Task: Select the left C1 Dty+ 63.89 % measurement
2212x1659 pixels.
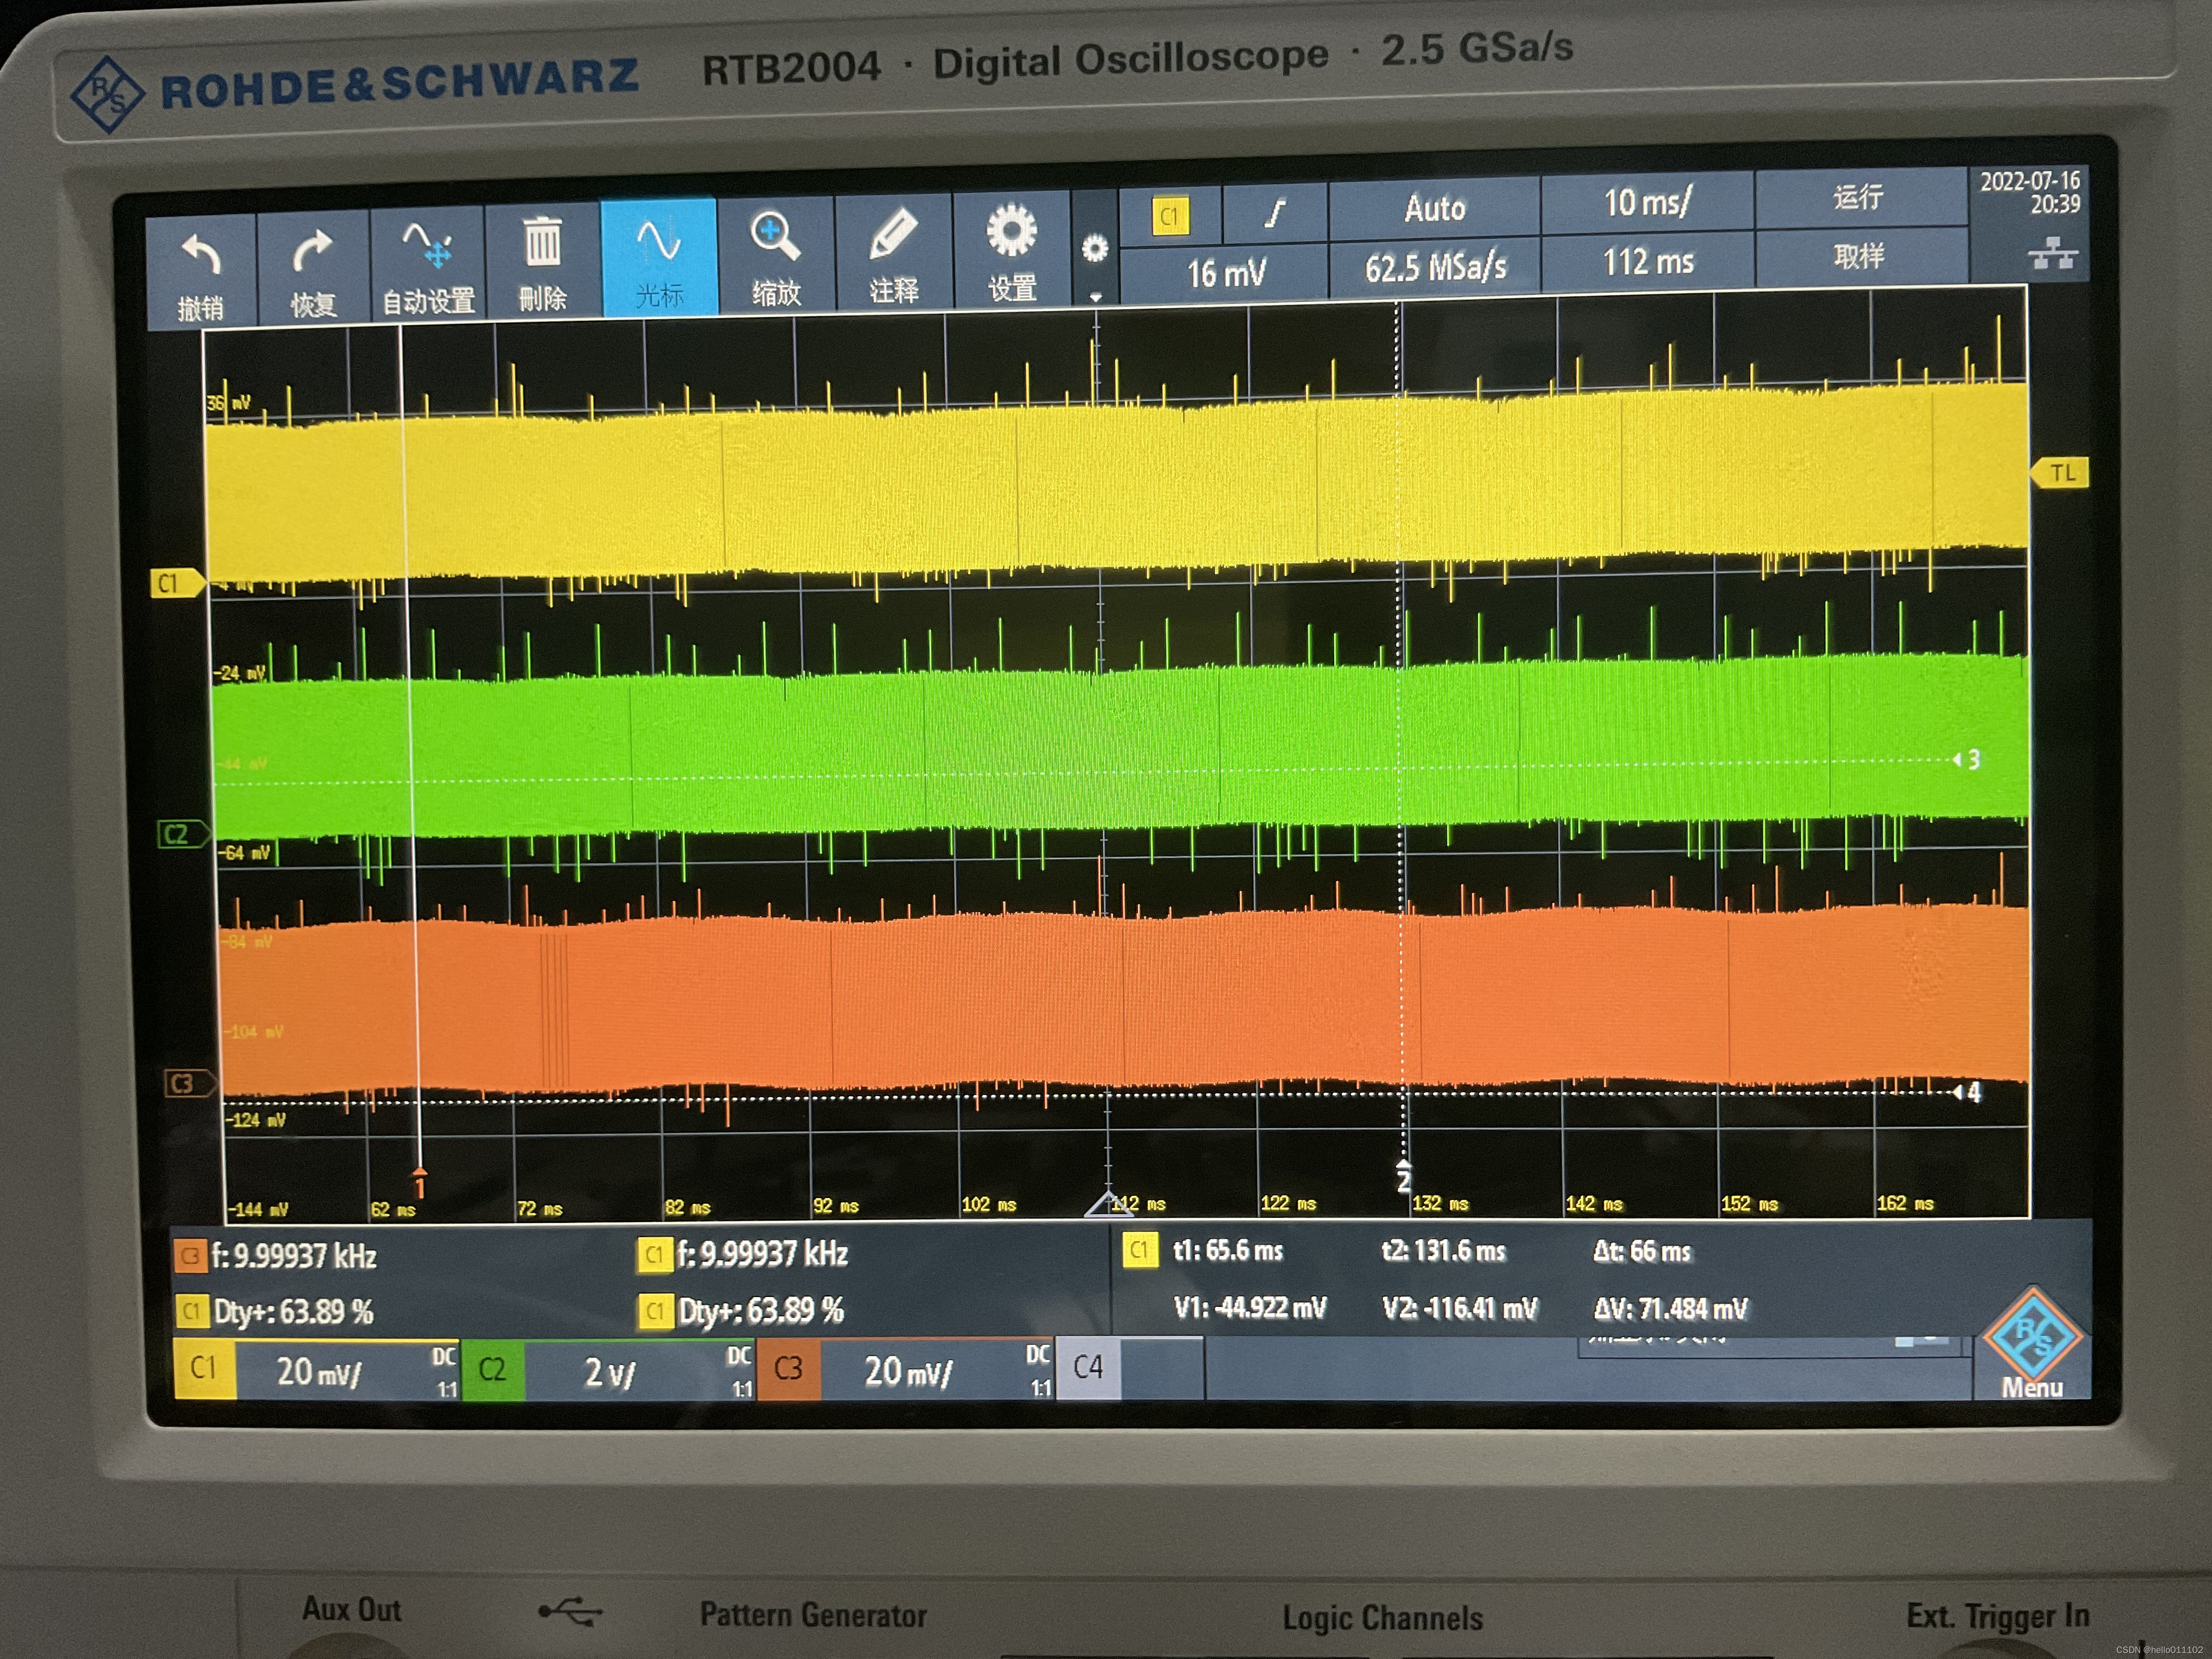Action: [276, 1312]
